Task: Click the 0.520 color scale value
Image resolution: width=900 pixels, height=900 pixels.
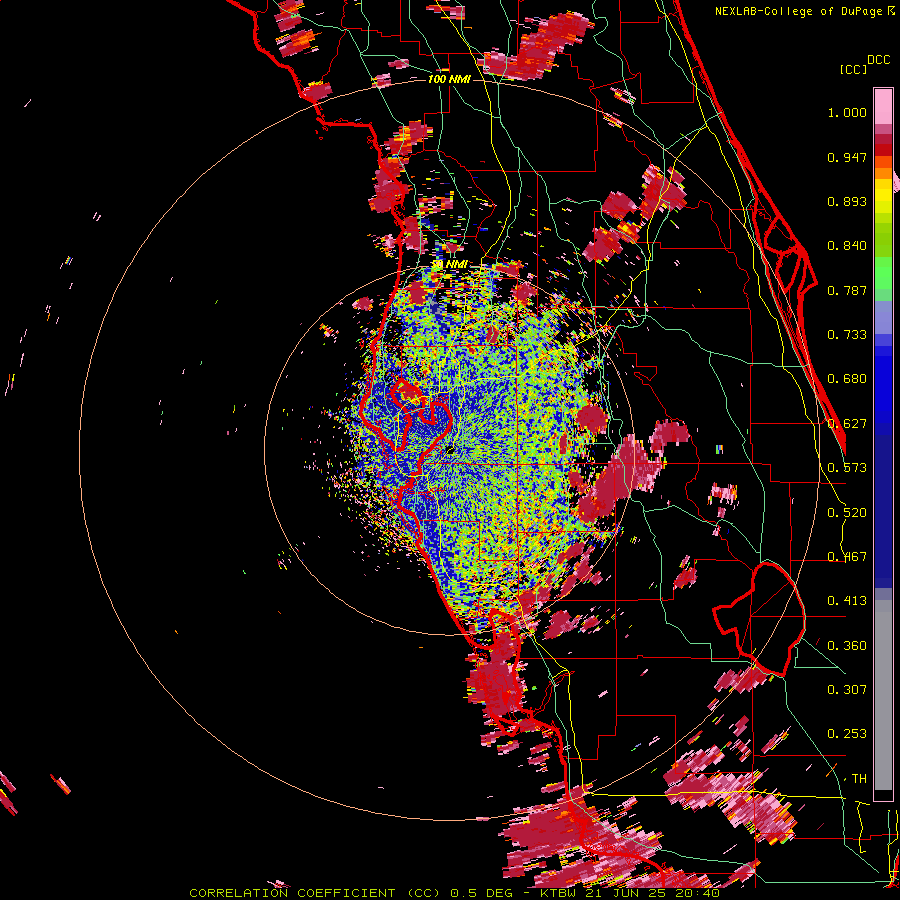Action: click(x=847, y=513)
